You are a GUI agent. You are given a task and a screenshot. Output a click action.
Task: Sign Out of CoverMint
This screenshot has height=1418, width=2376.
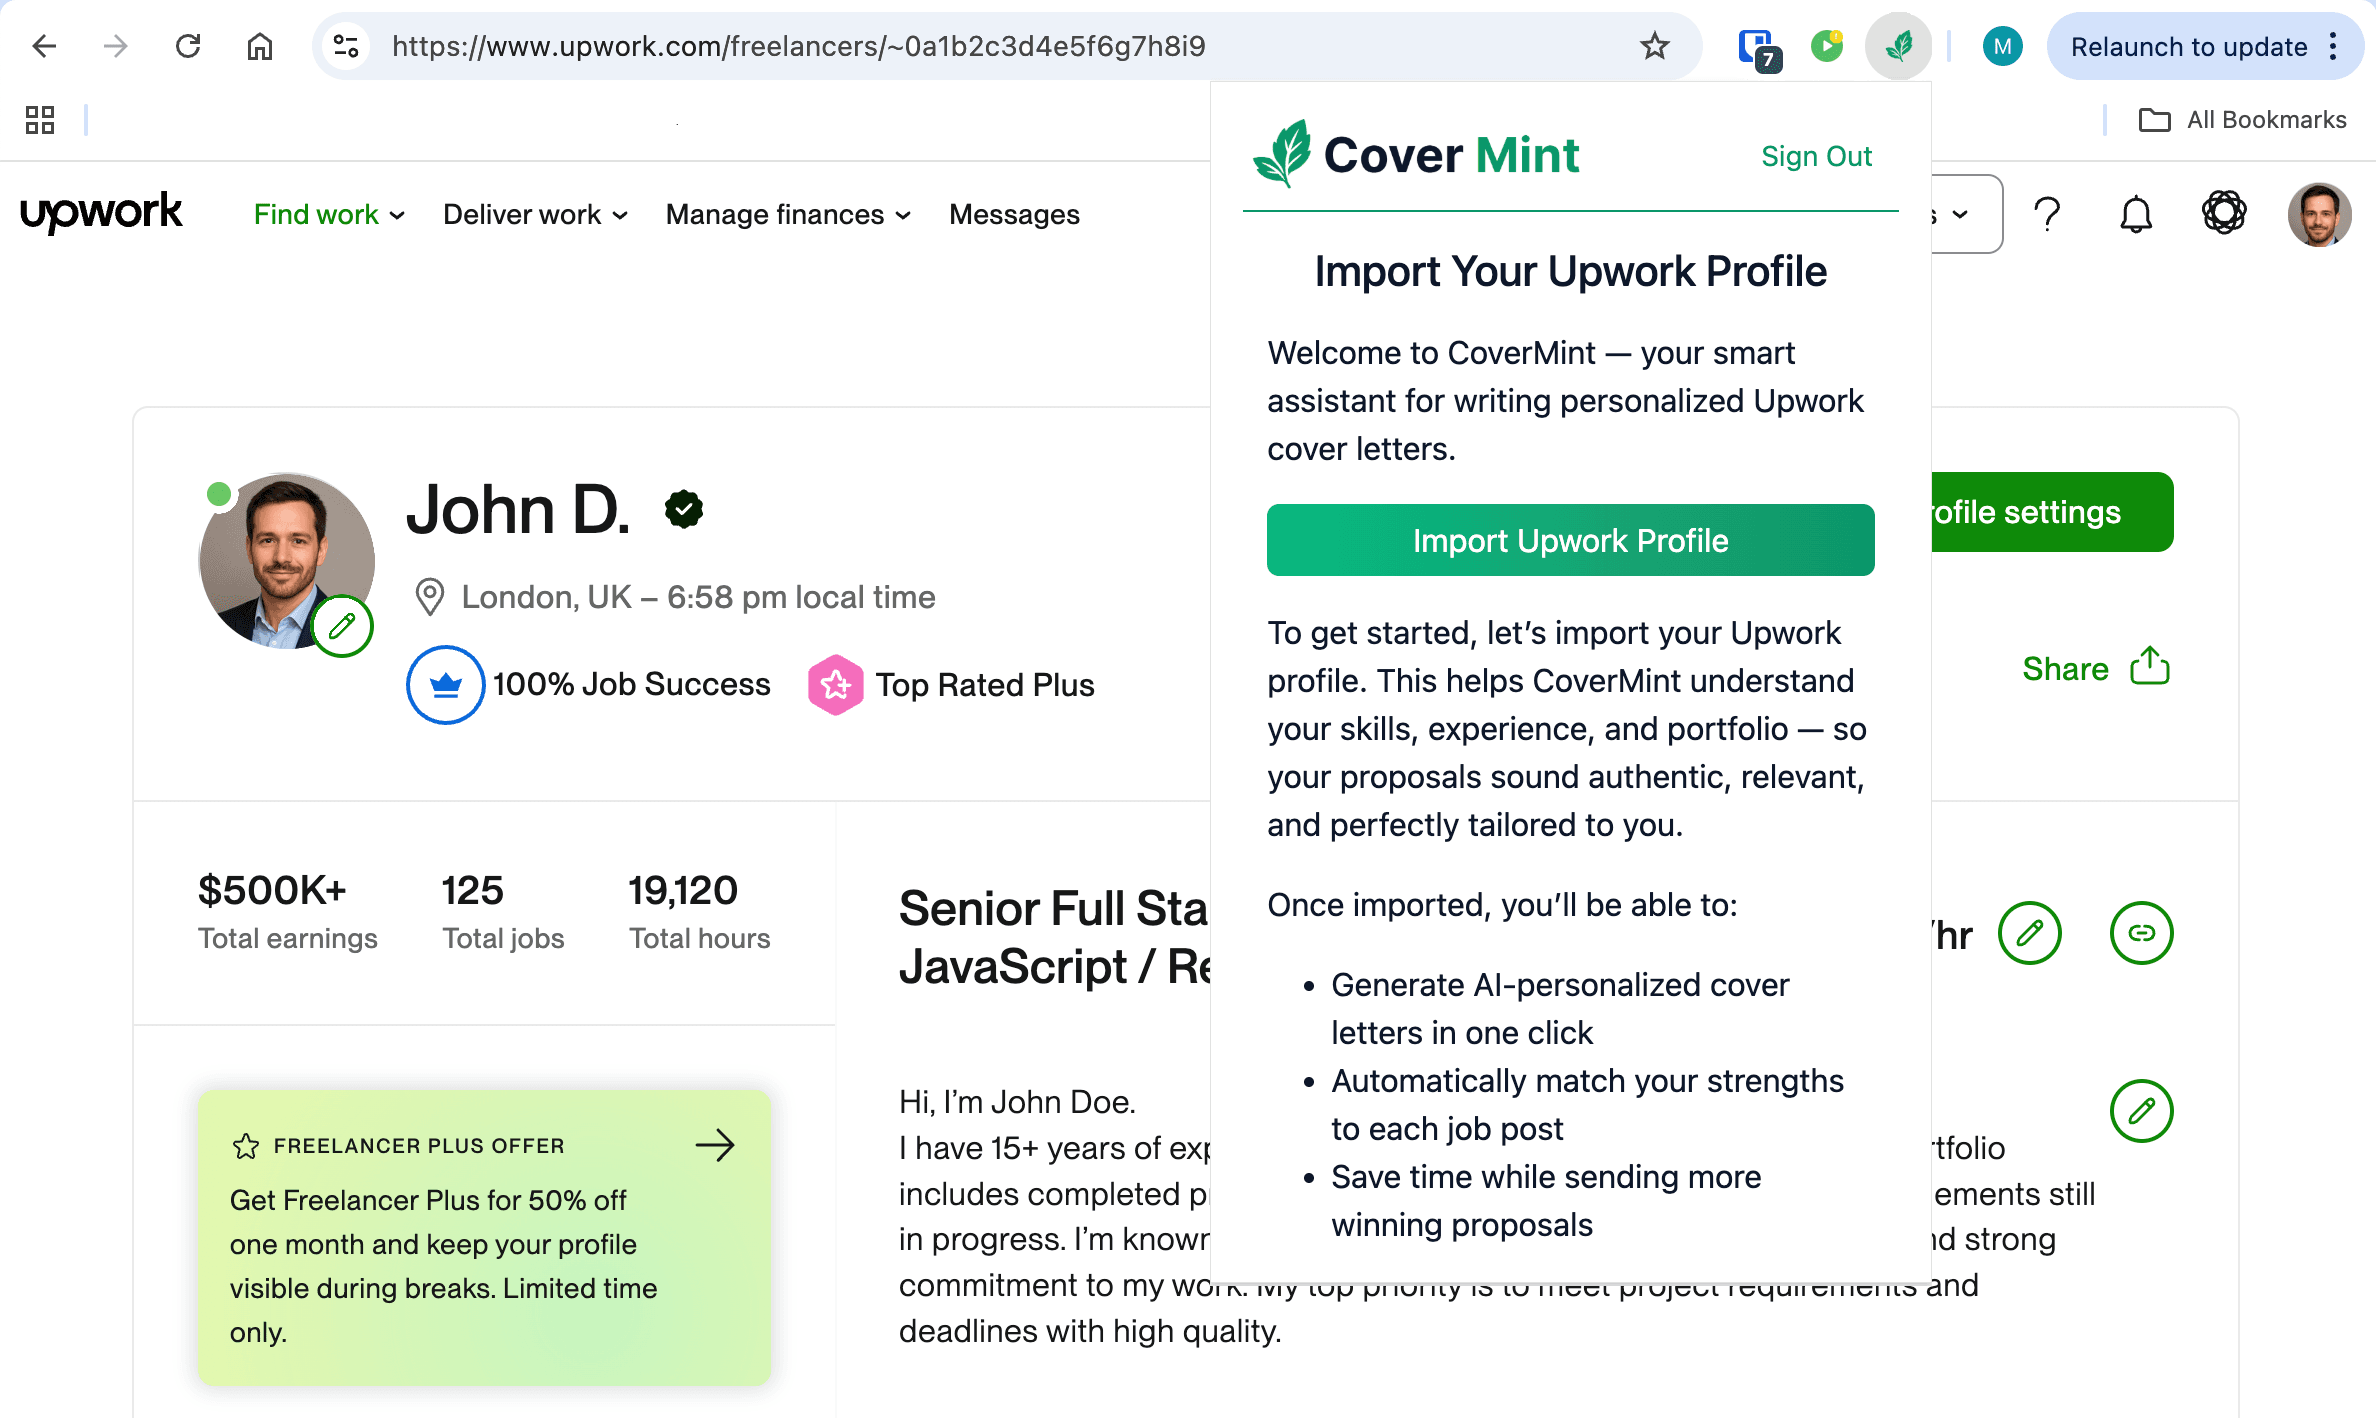pos(1817,156)
